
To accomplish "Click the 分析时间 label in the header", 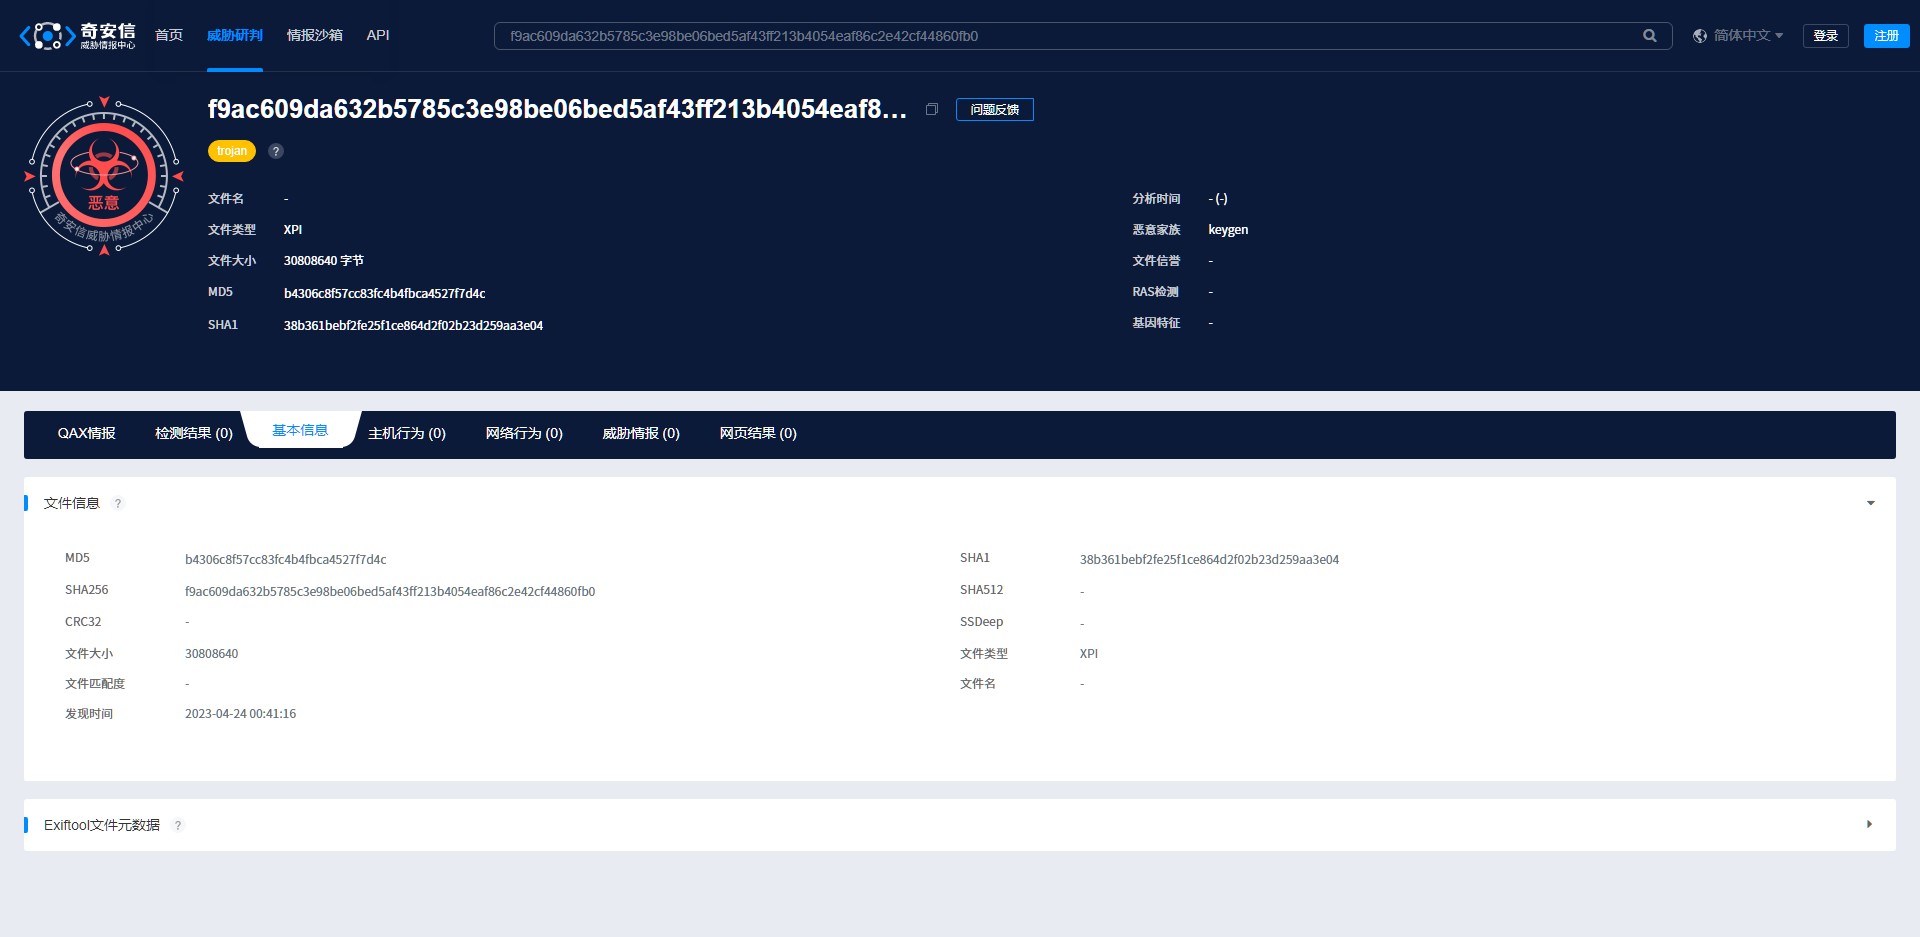I will point(1156,199).
